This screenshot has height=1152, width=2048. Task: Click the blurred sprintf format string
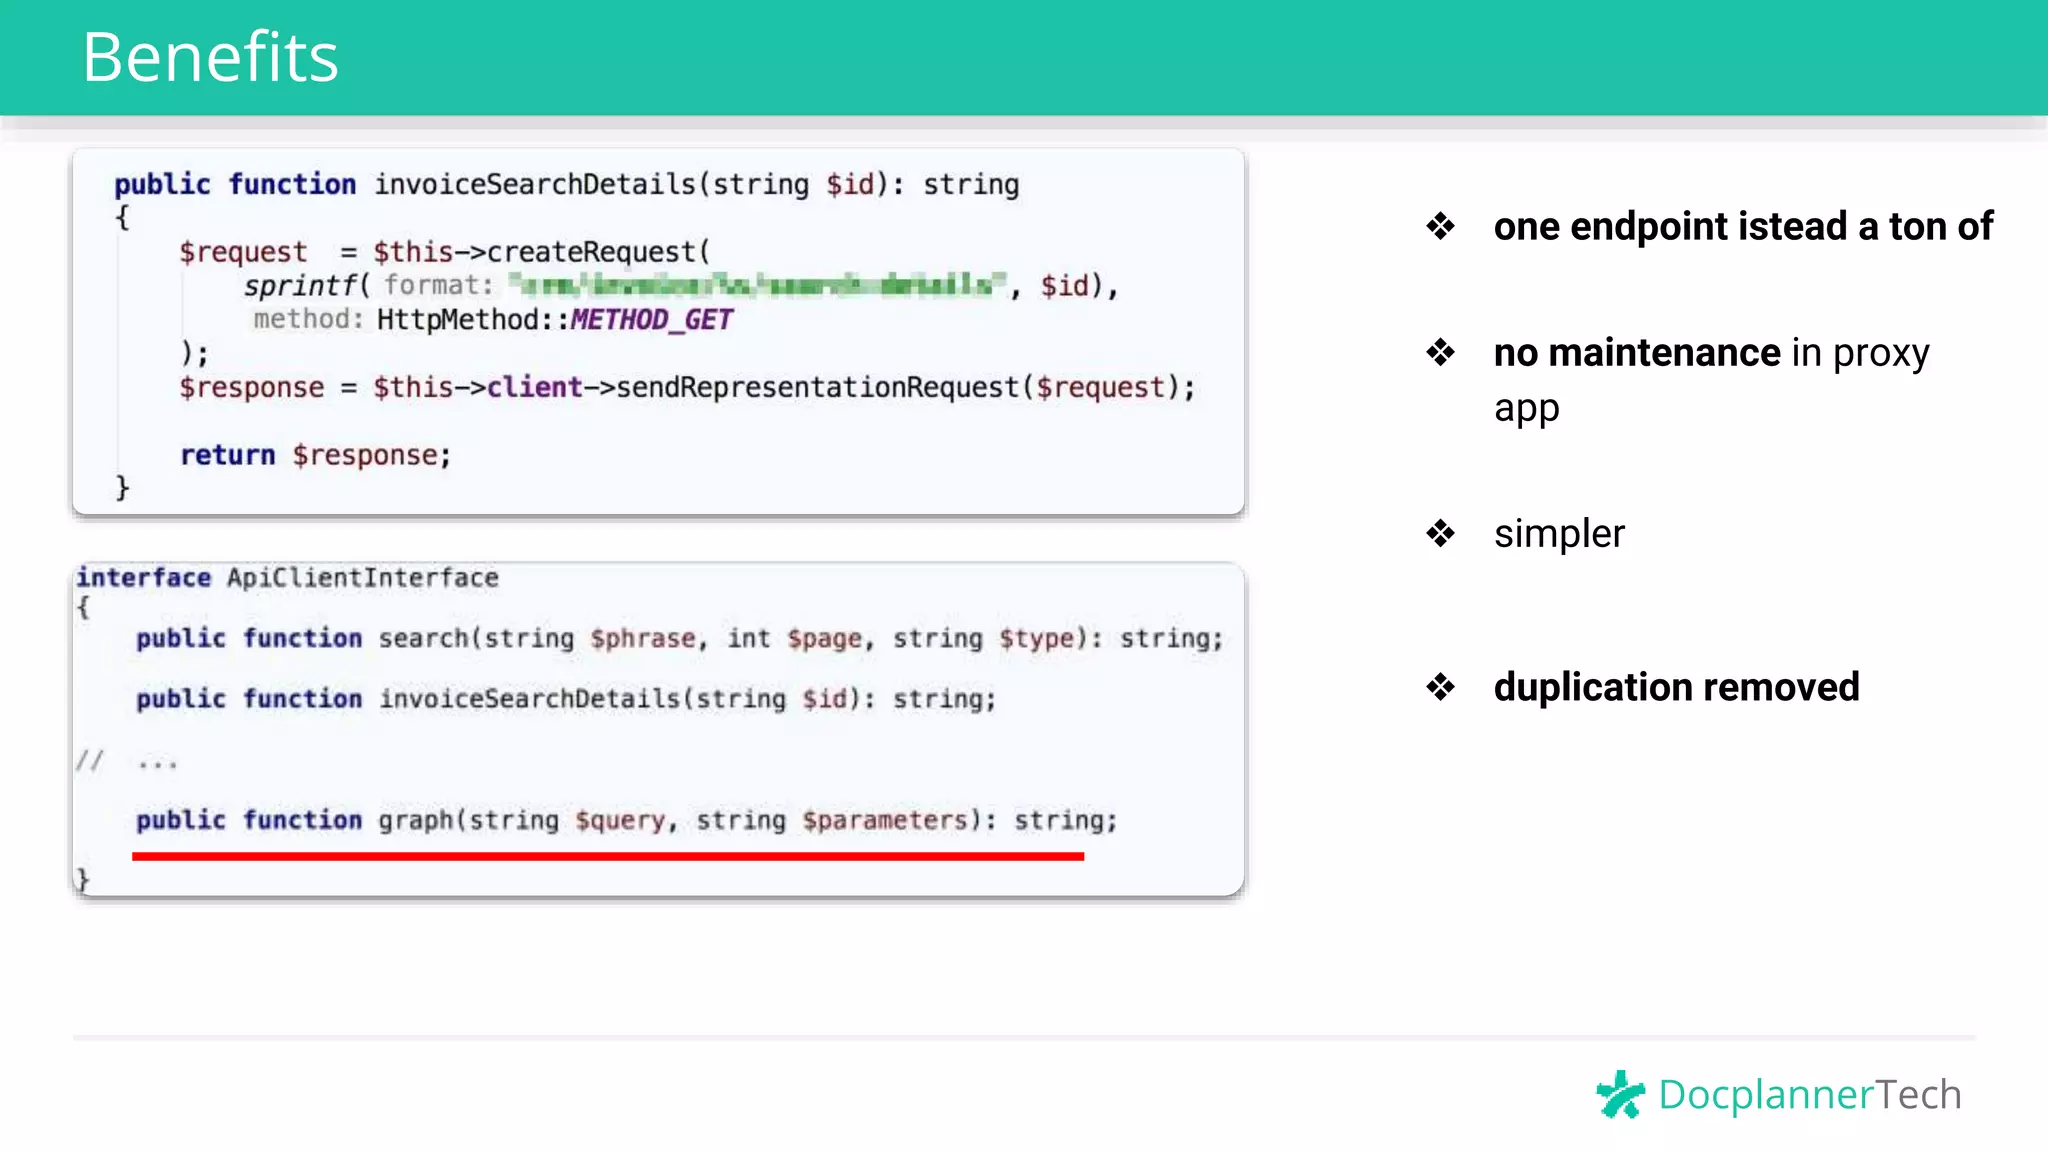coord(757,286)
